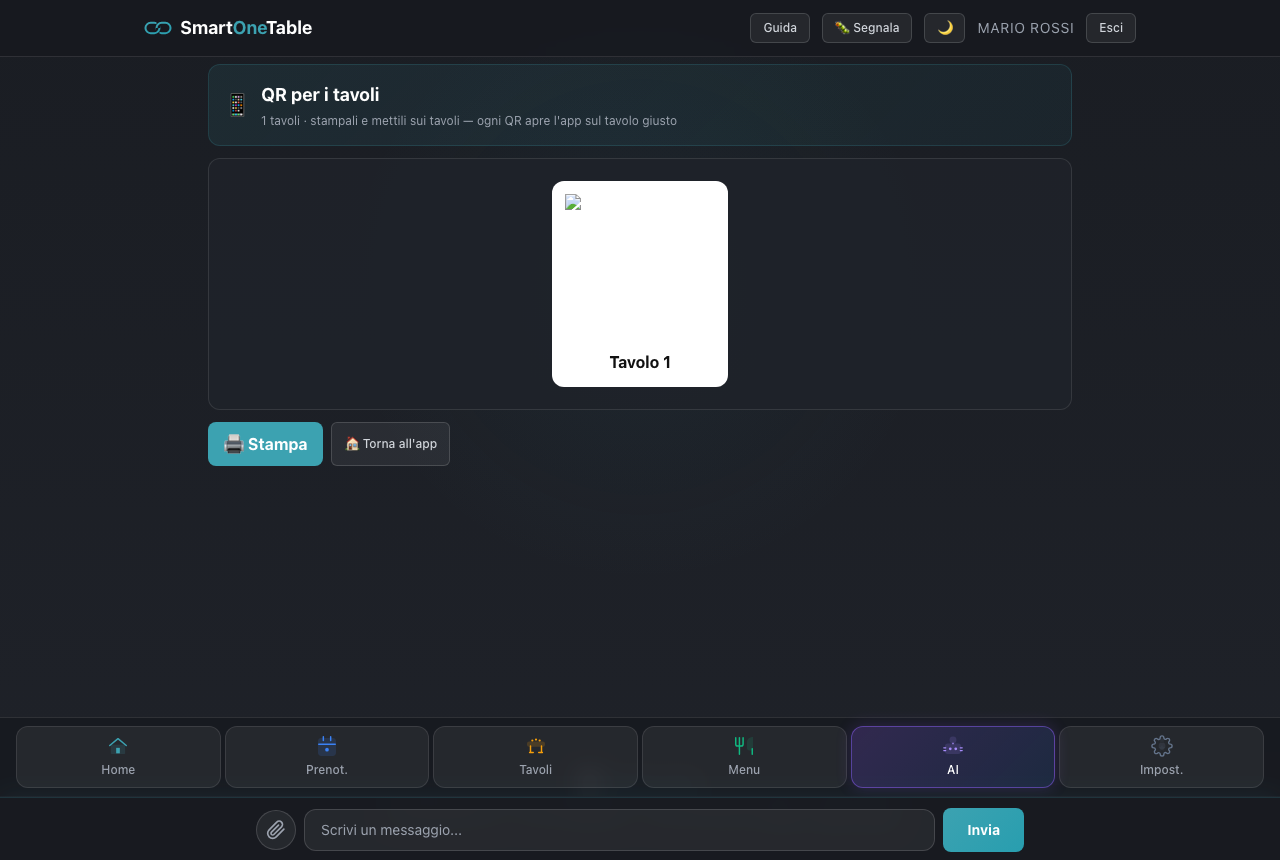Click the Tavolo 1 label
1280x860 pixels.
click(640, 362)
